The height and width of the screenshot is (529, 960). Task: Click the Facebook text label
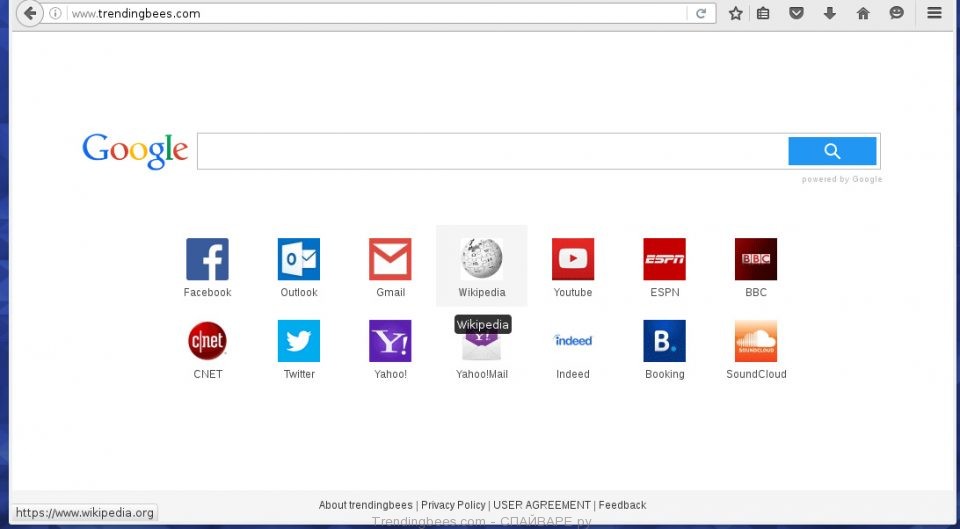[x=207, y=293]
